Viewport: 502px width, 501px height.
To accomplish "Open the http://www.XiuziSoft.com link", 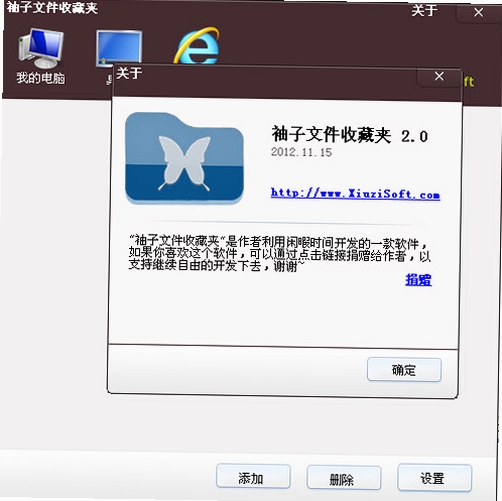I will click(x=355, y=193).
